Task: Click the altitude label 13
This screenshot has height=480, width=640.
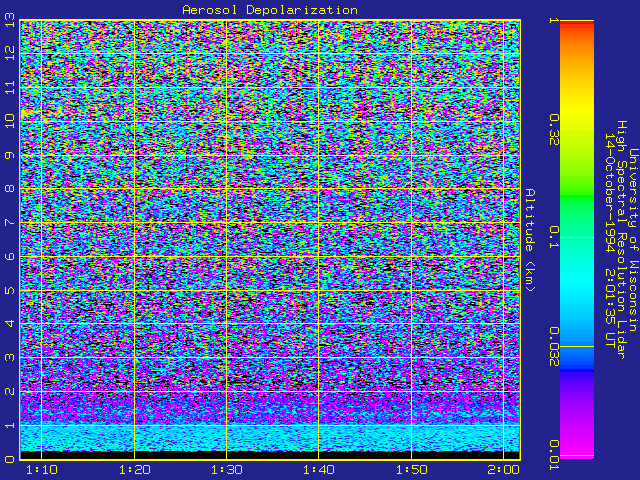Action: pyautogui.click(x=9, y=20)
